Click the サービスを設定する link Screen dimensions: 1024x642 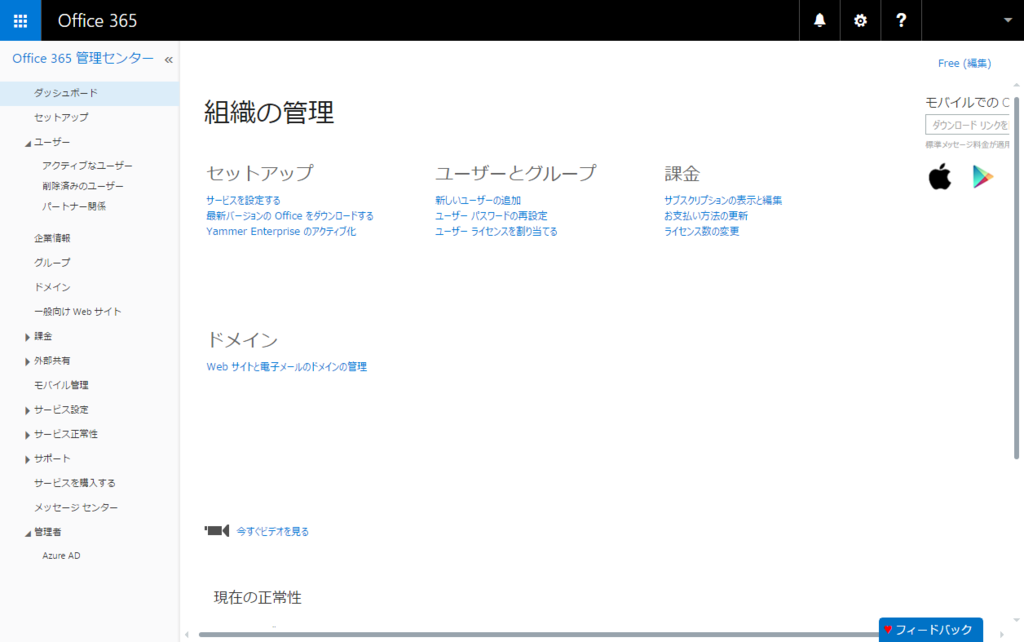click(243, 201)
